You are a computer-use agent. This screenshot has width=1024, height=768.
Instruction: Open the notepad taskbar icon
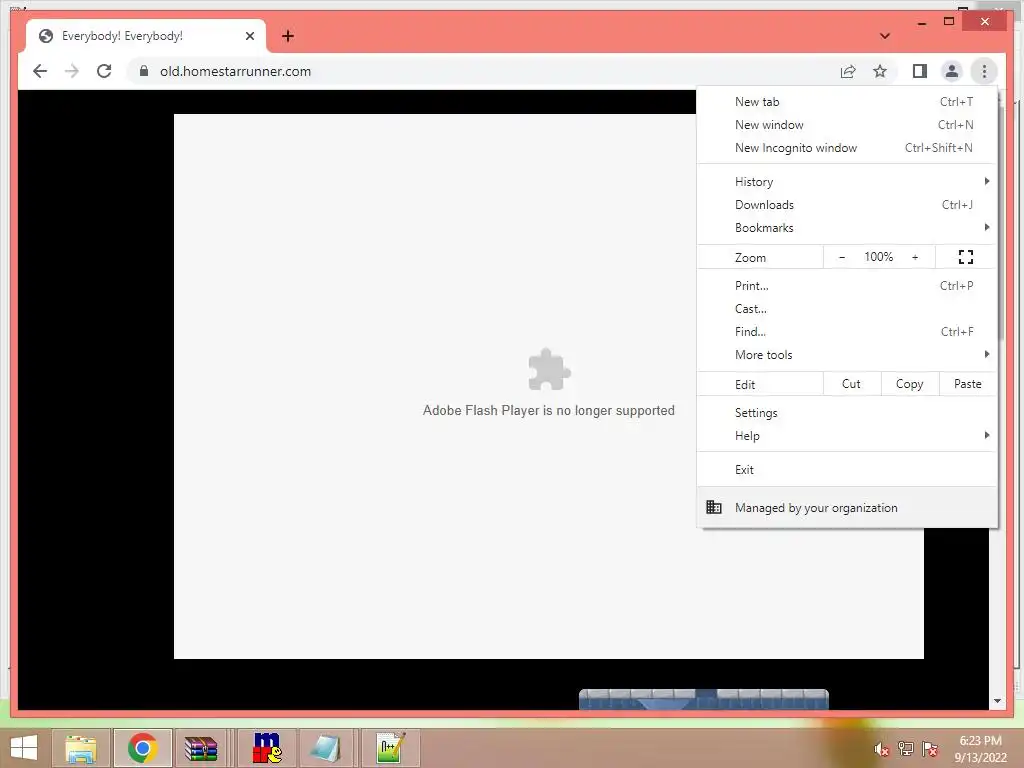click(325, 748)
